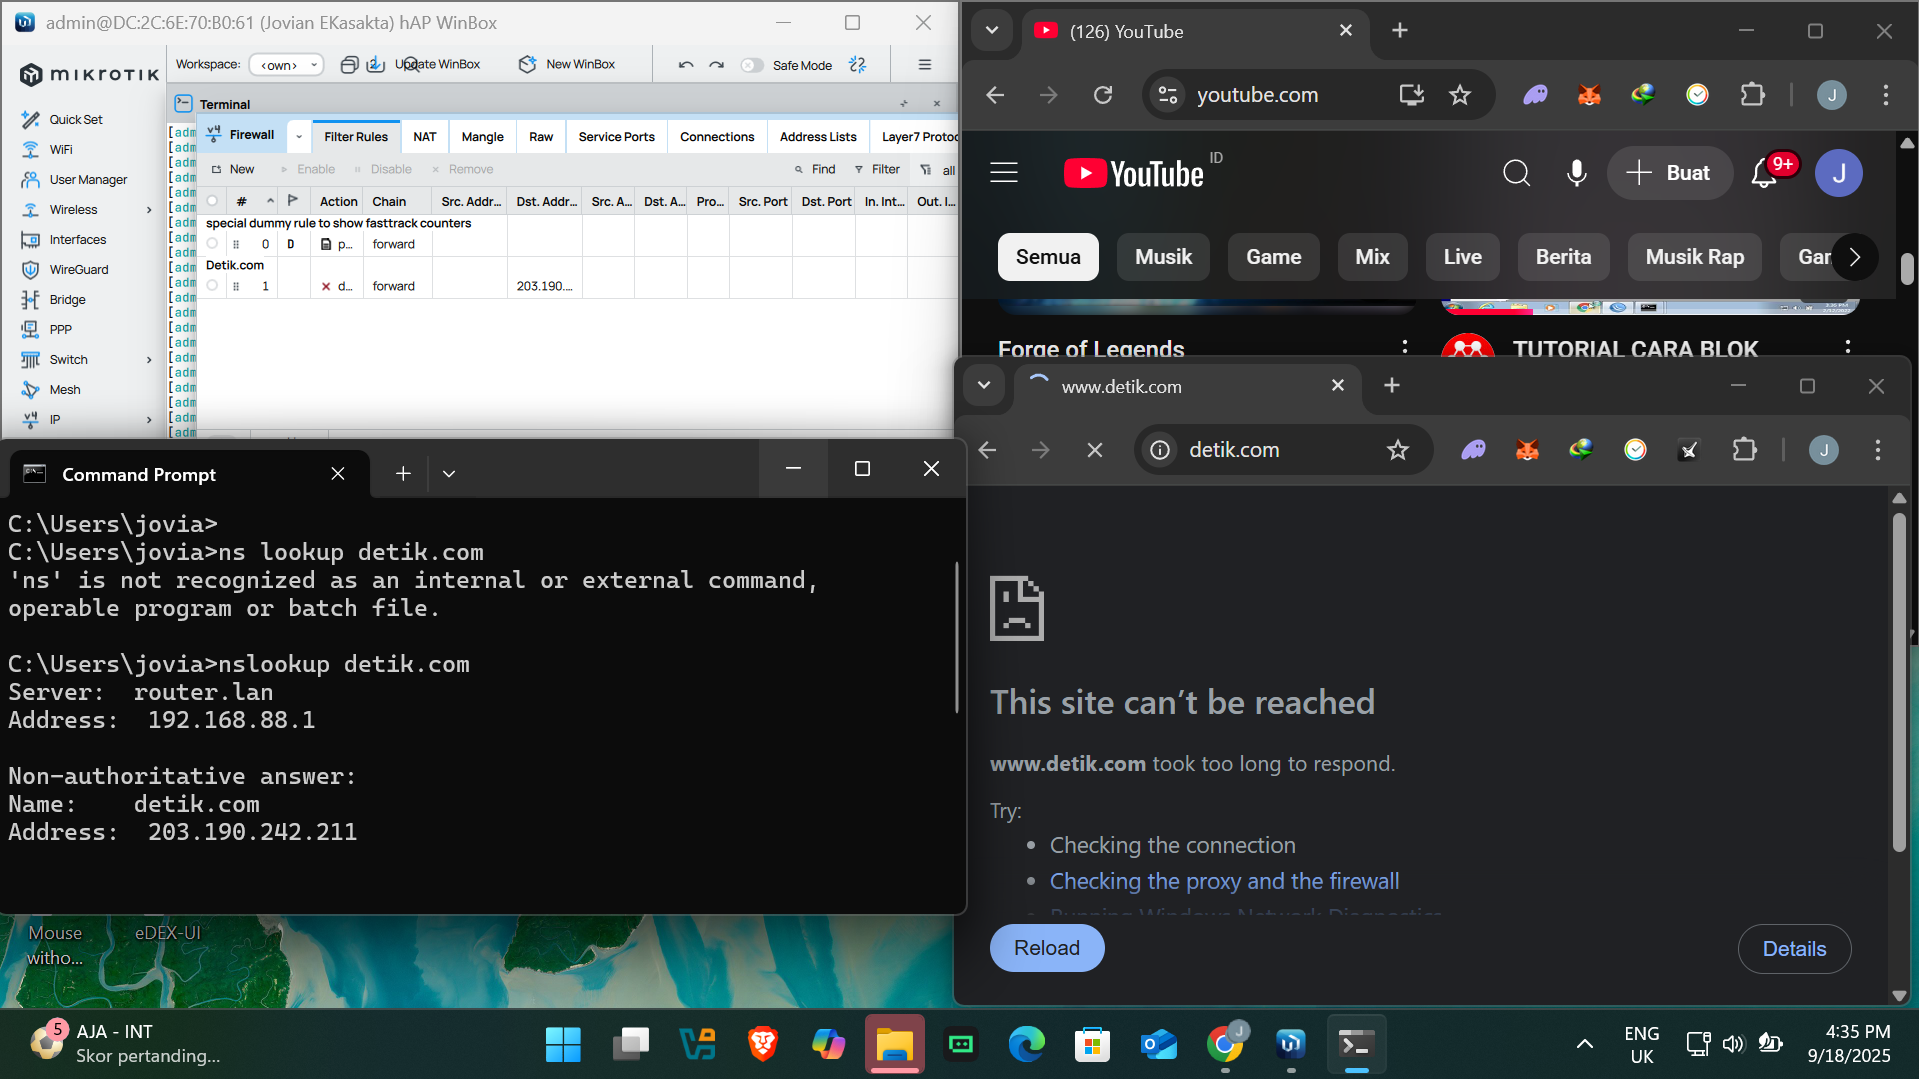Click the detik page vertical scrollbar
The width and height of the screenshot is (1919, 1079).
point(1899,682)
